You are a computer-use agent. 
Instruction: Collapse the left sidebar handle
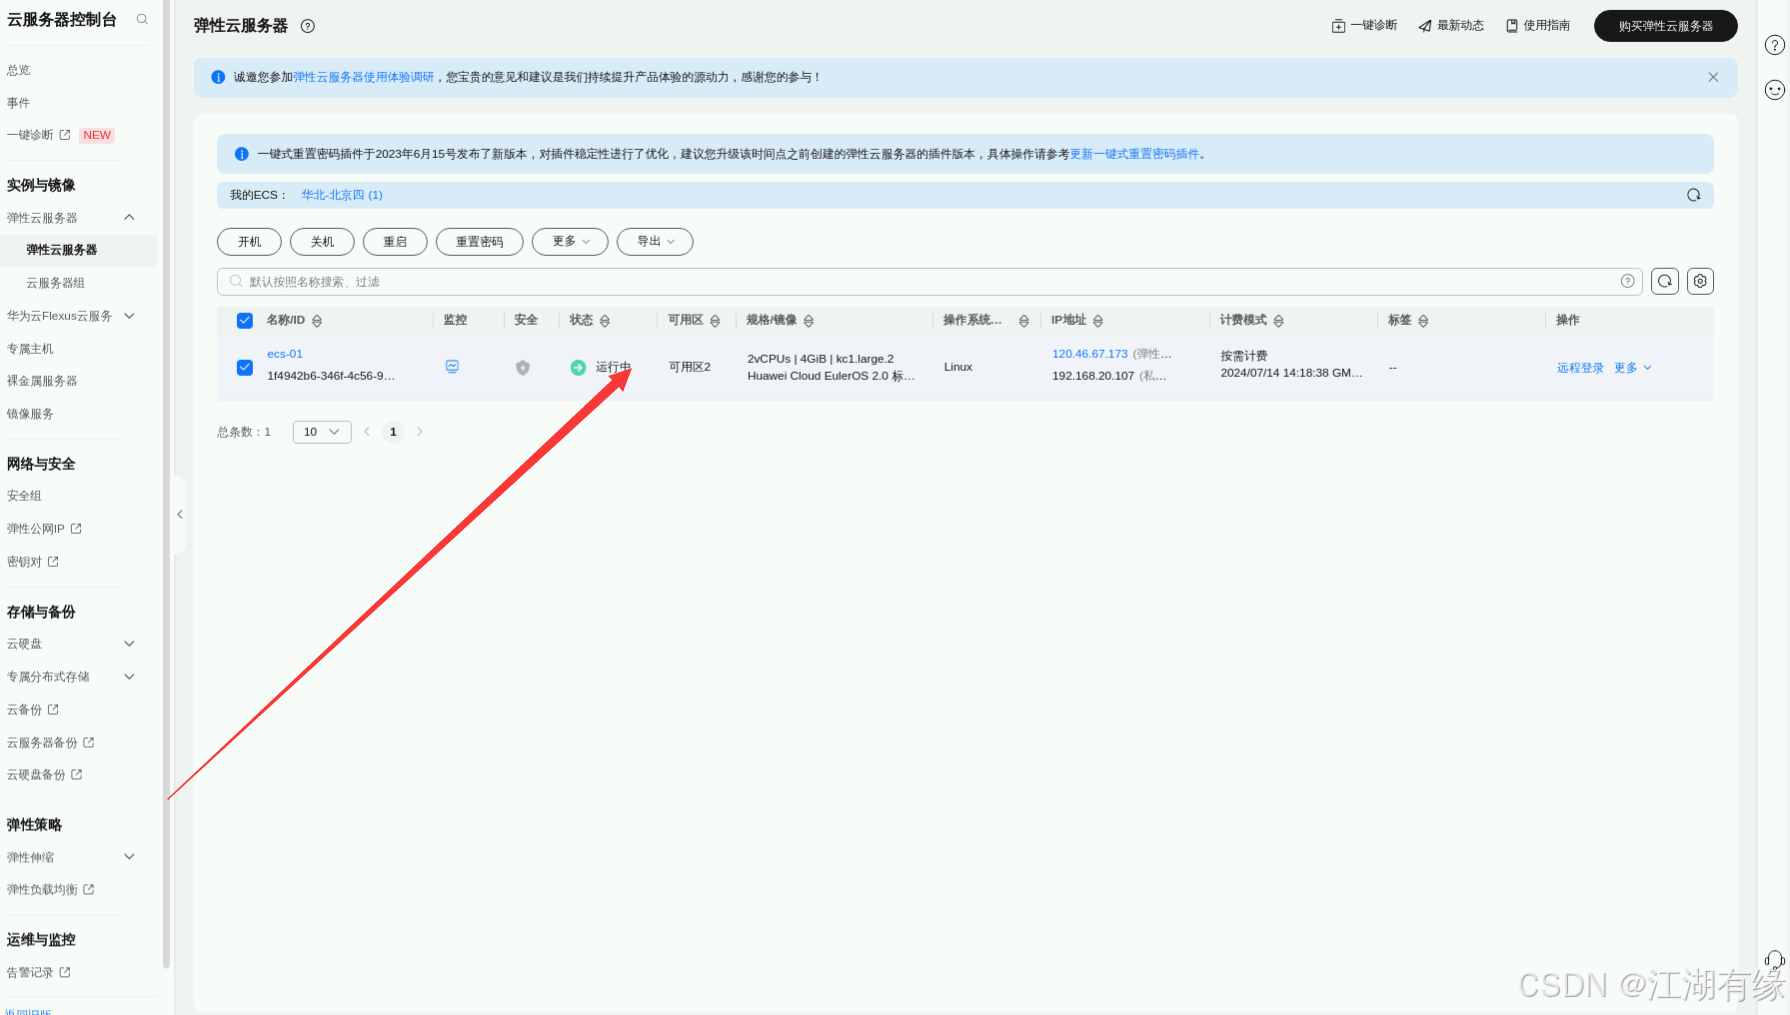click(x=179, y=515)
